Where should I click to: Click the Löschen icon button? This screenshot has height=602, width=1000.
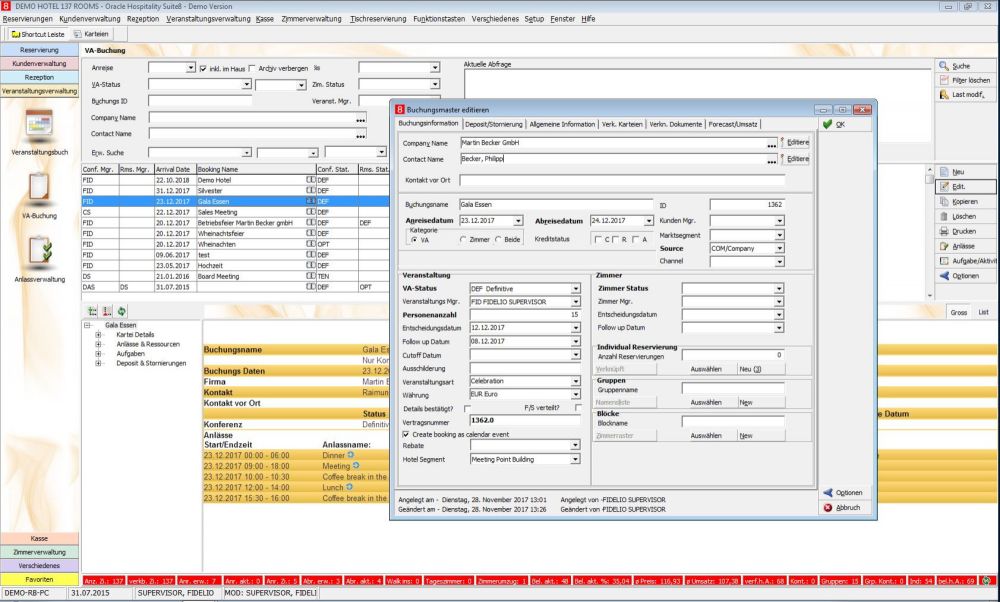point(944,216)
